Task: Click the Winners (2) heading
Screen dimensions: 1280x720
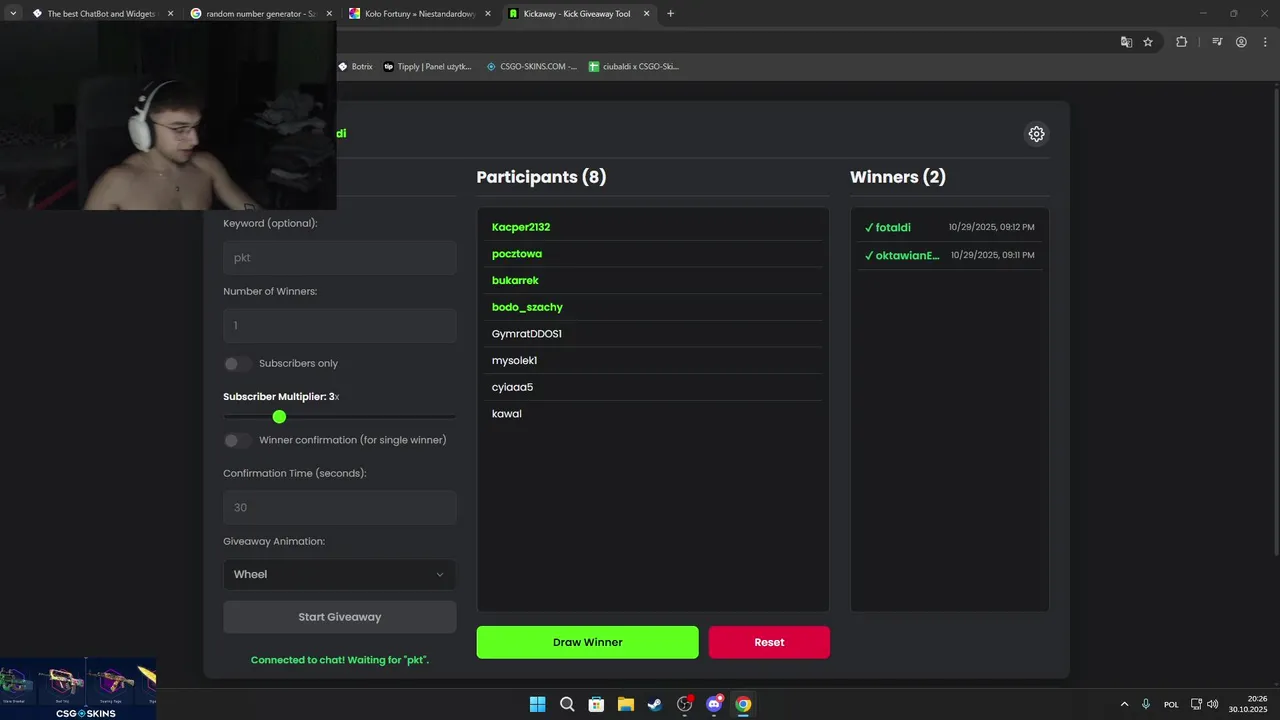Action: pos(898,177)
